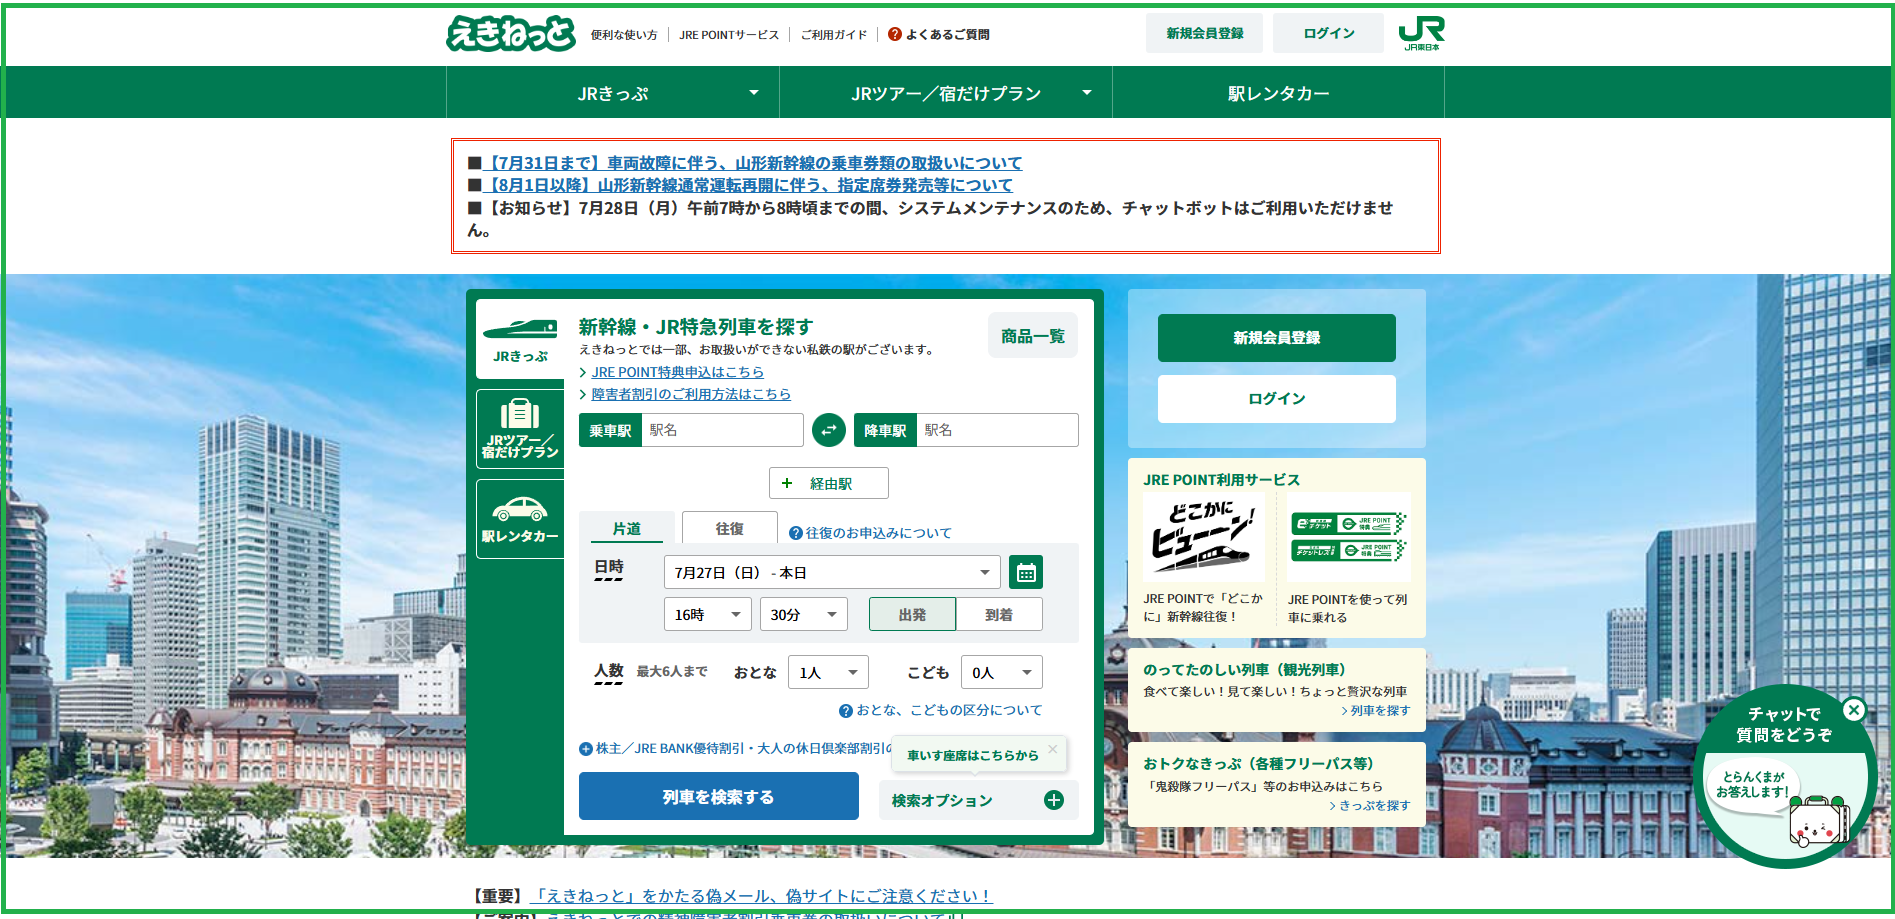Open どこかにビューーン! banner thumbnail

(1204, 538)
